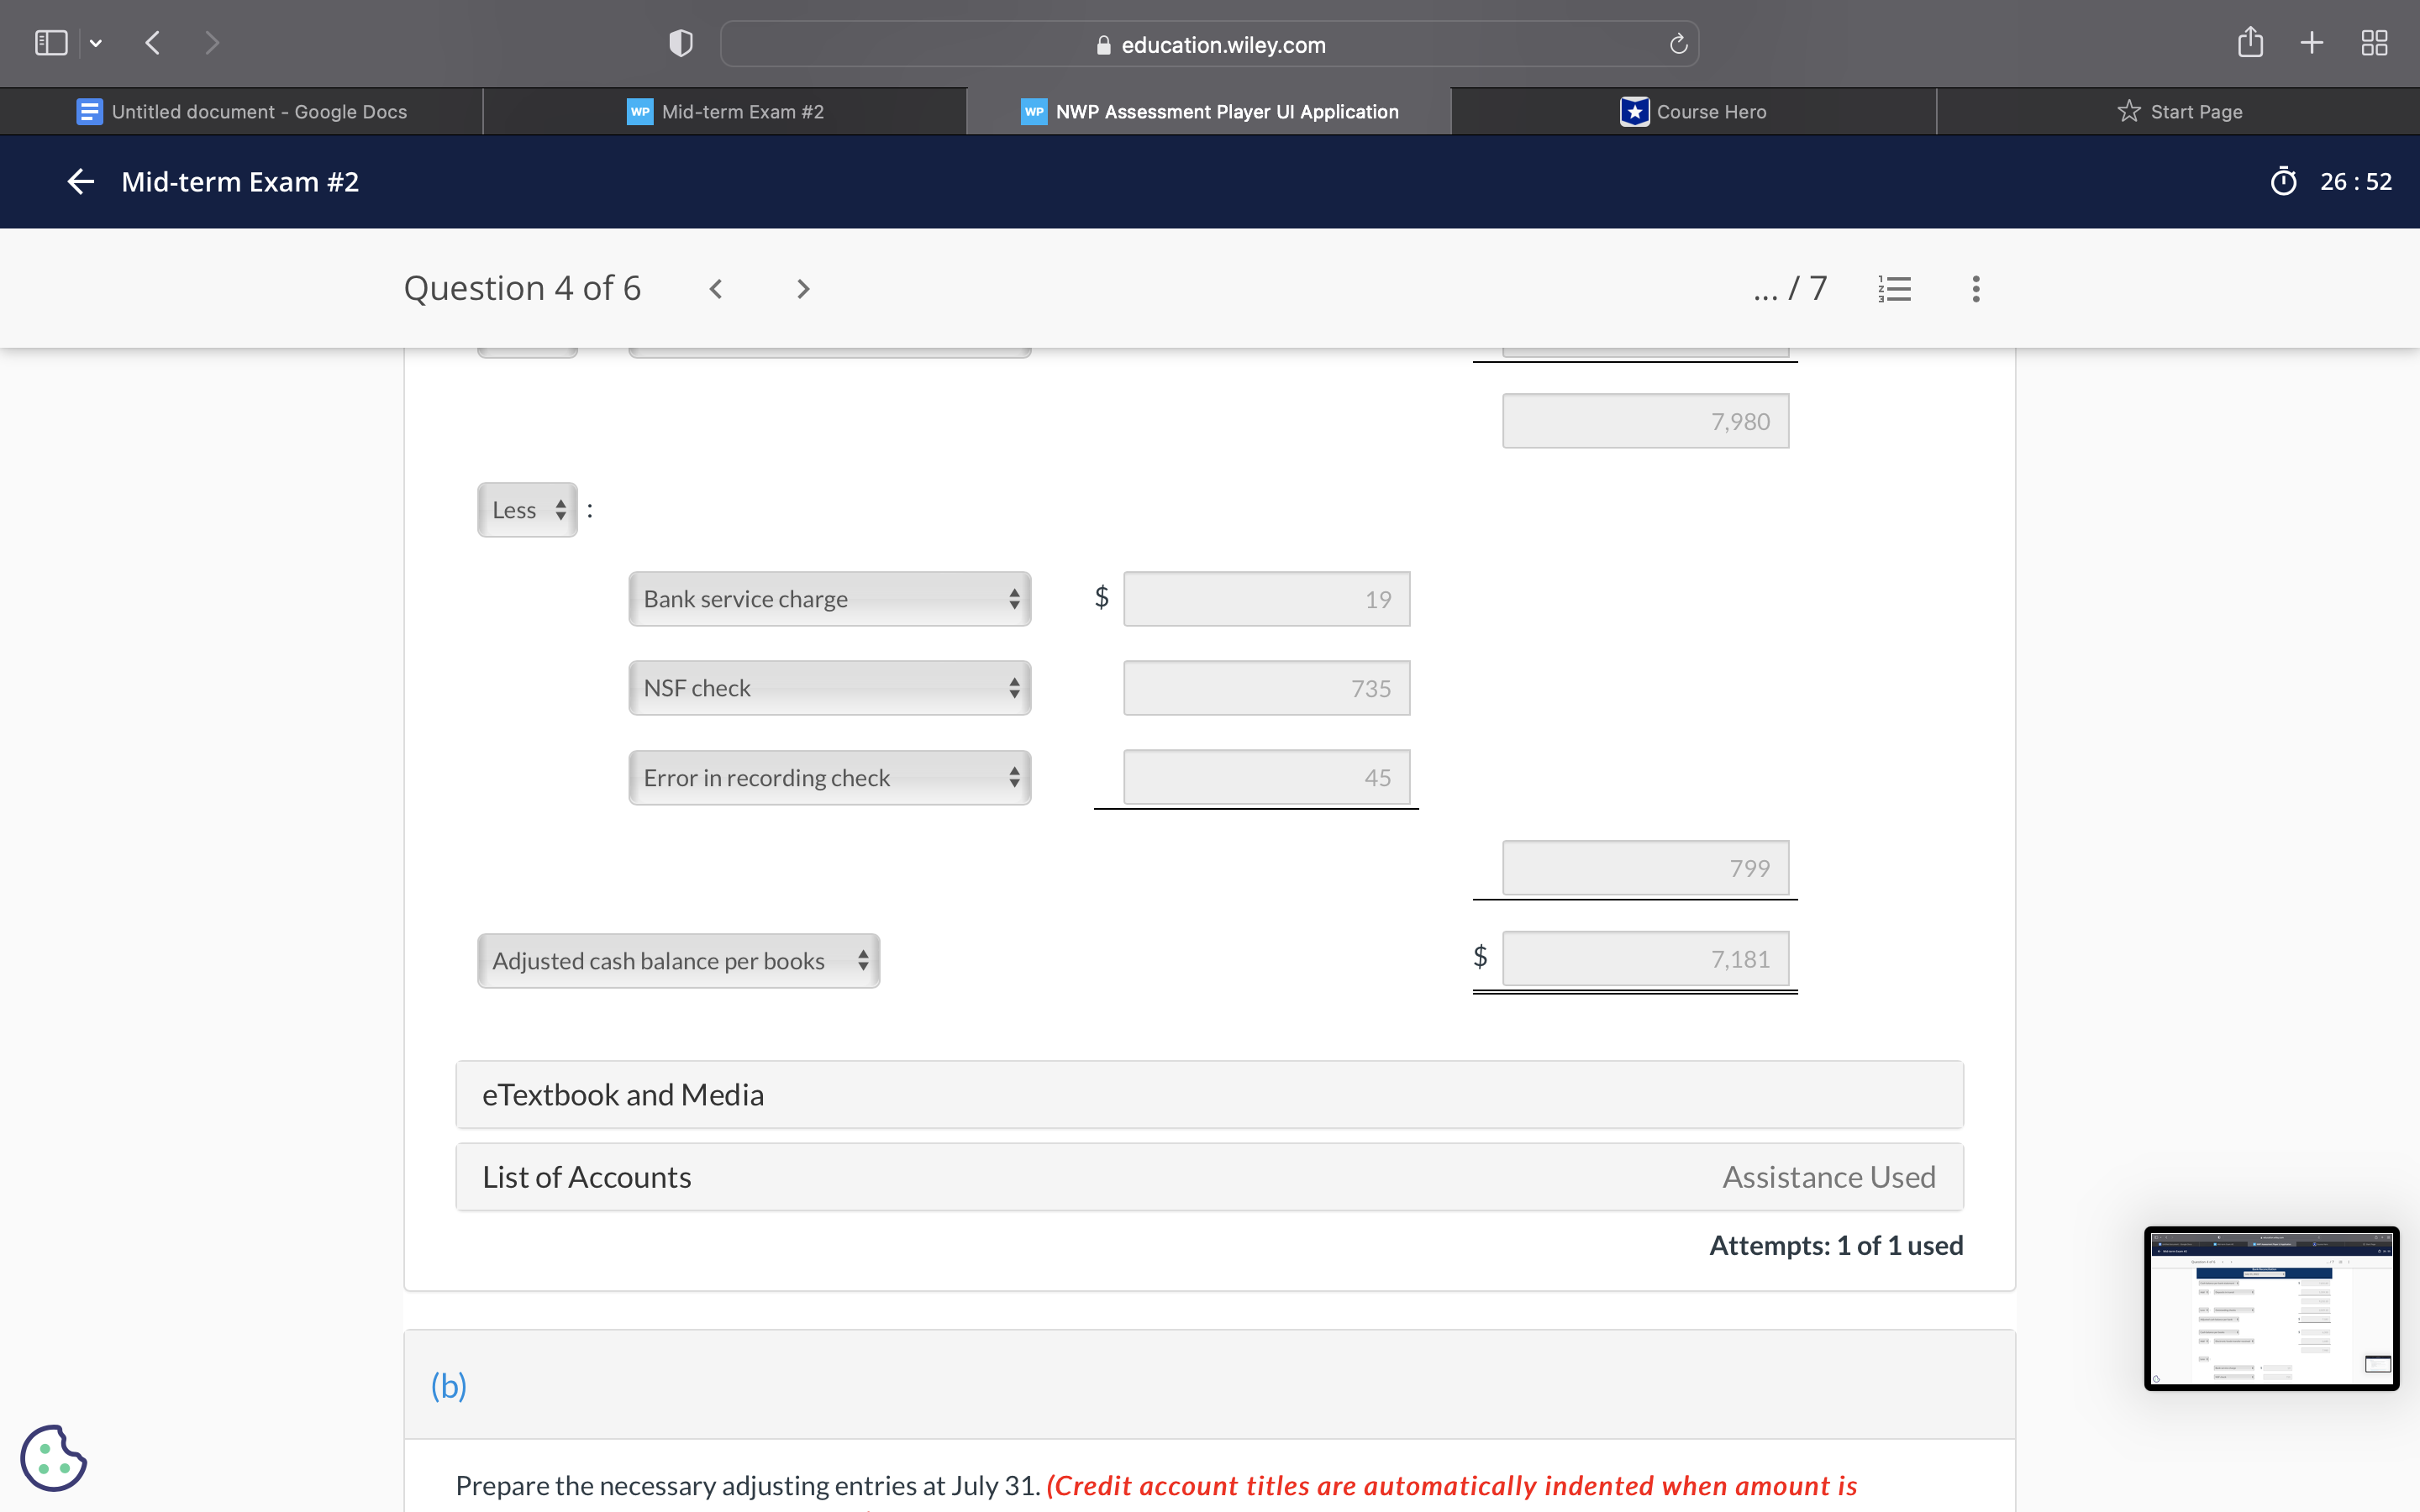Open the three-dot more options menu
This screenshot has height=1512, width=2420.
pos(1975,289)
